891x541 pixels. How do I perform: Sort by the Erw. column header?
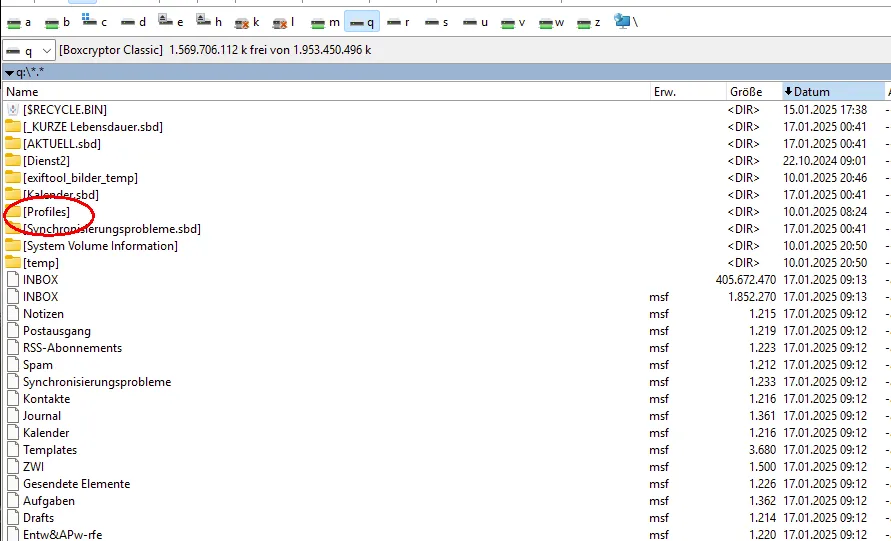(688, 91)
